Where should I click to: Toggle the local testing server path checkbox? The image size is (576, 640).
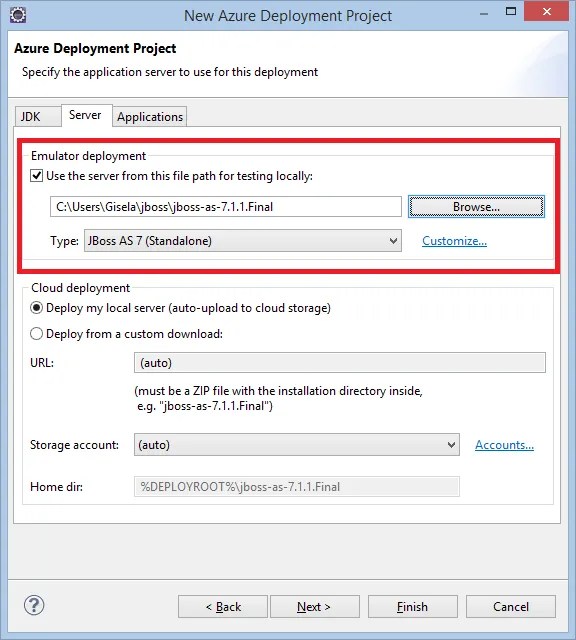pos(37,176)
